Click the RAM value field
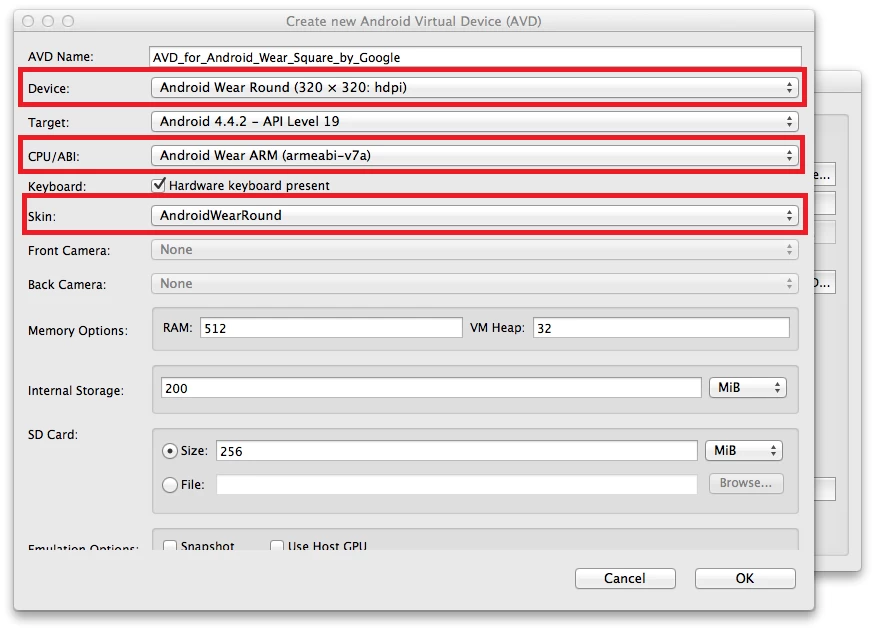 tap(331, 328)
